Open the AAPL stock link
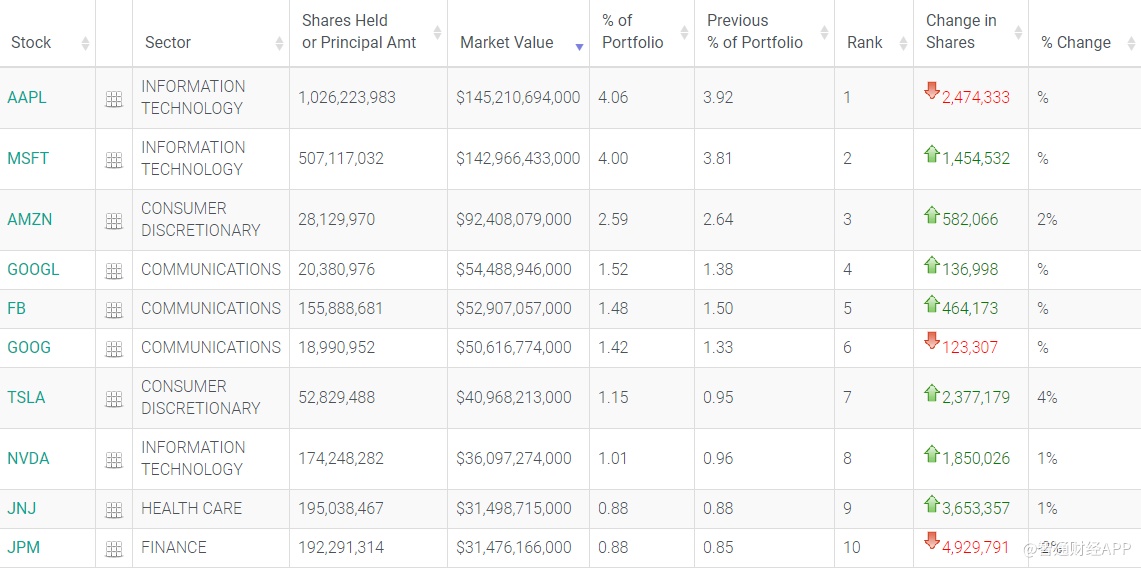 pos(27,98)
